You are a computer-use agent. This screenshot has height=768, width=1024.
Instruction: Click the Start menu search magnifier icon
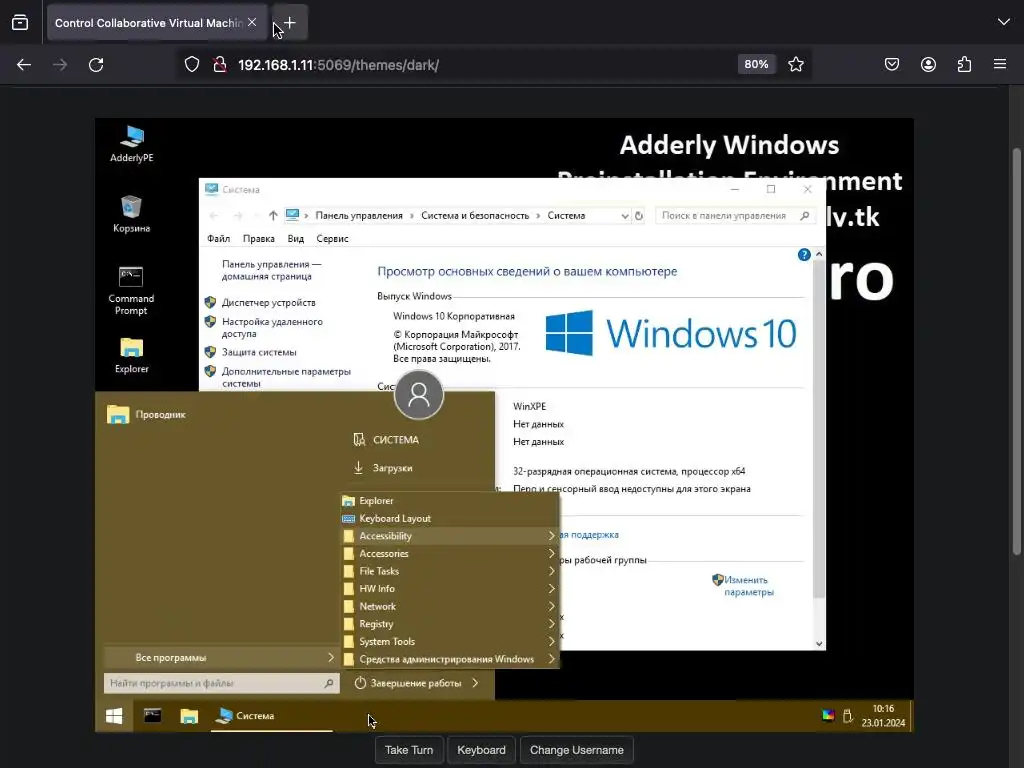[329, 683]
